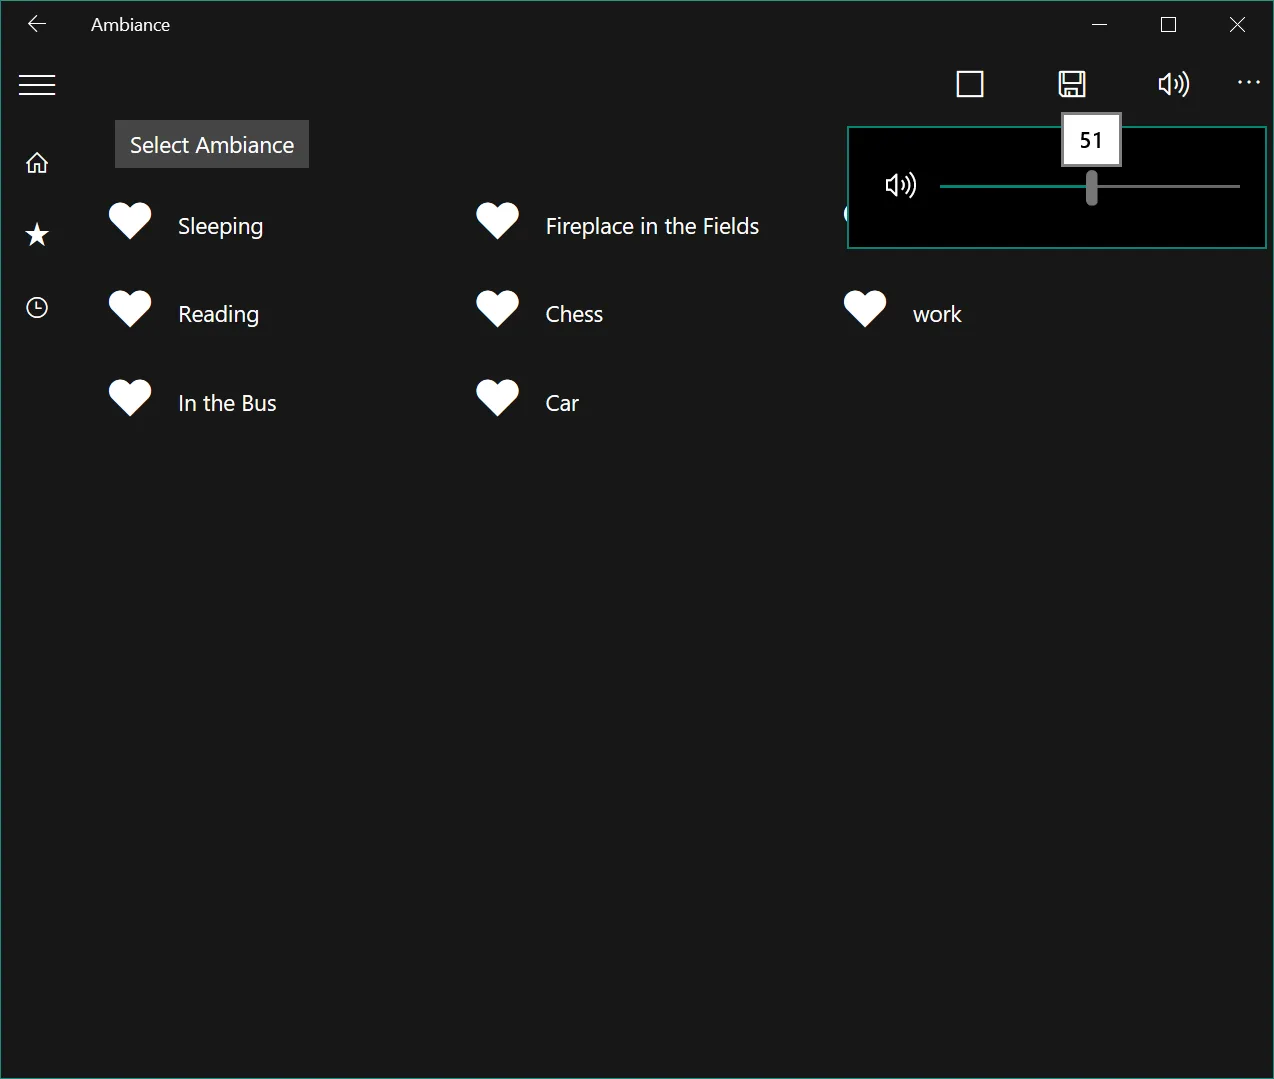Click the Select Ambiance button
1274x1079 pixels.
click(x=212, y=144)
